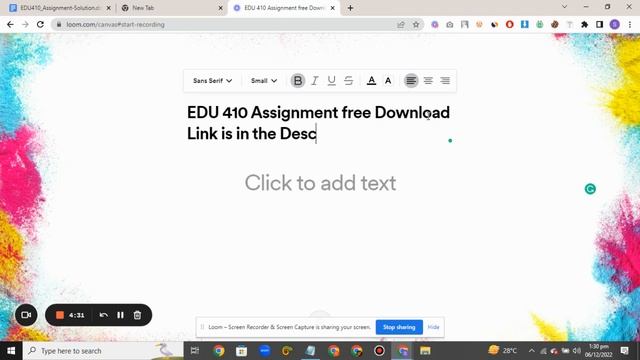Open the Chrome profile avatar

(615, 24)
